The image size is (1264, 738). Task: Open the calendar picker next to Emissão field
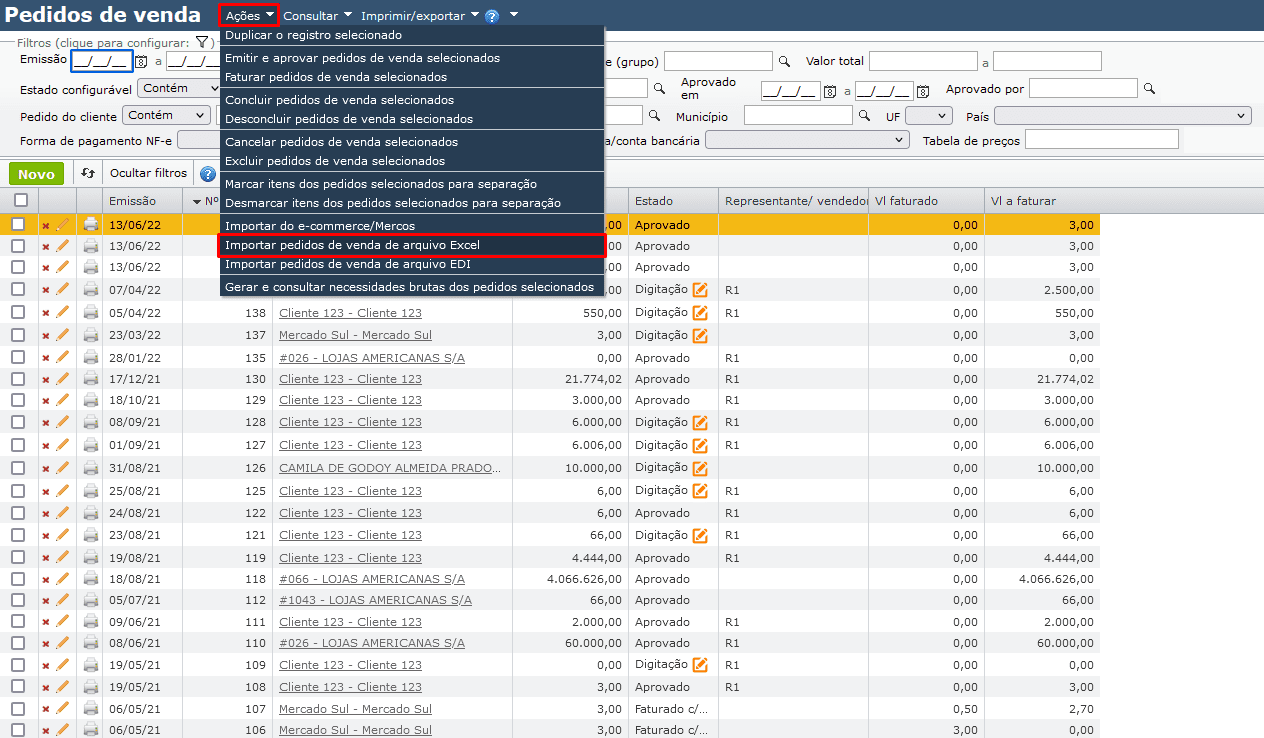coord(141,62)
